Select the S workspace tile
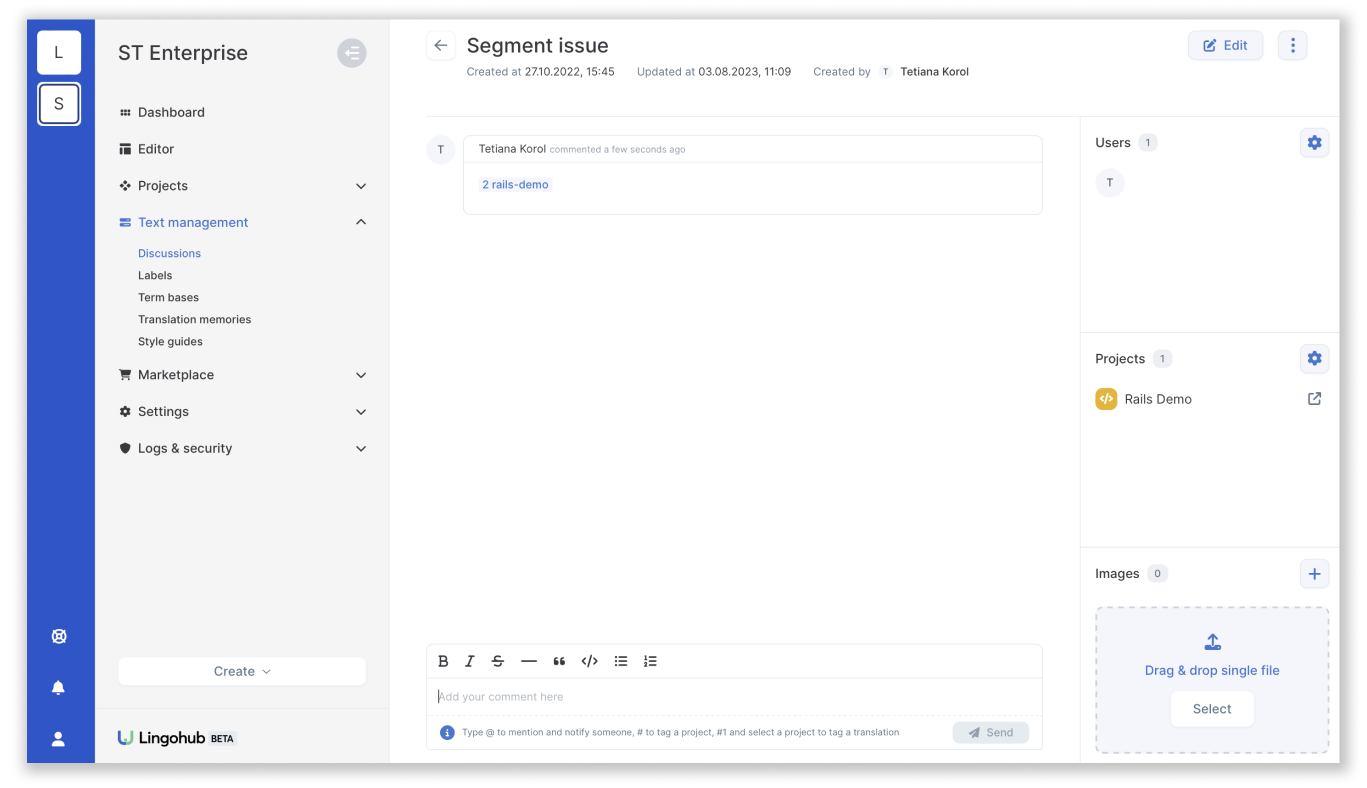1367x788 pixels. [59, 104]
